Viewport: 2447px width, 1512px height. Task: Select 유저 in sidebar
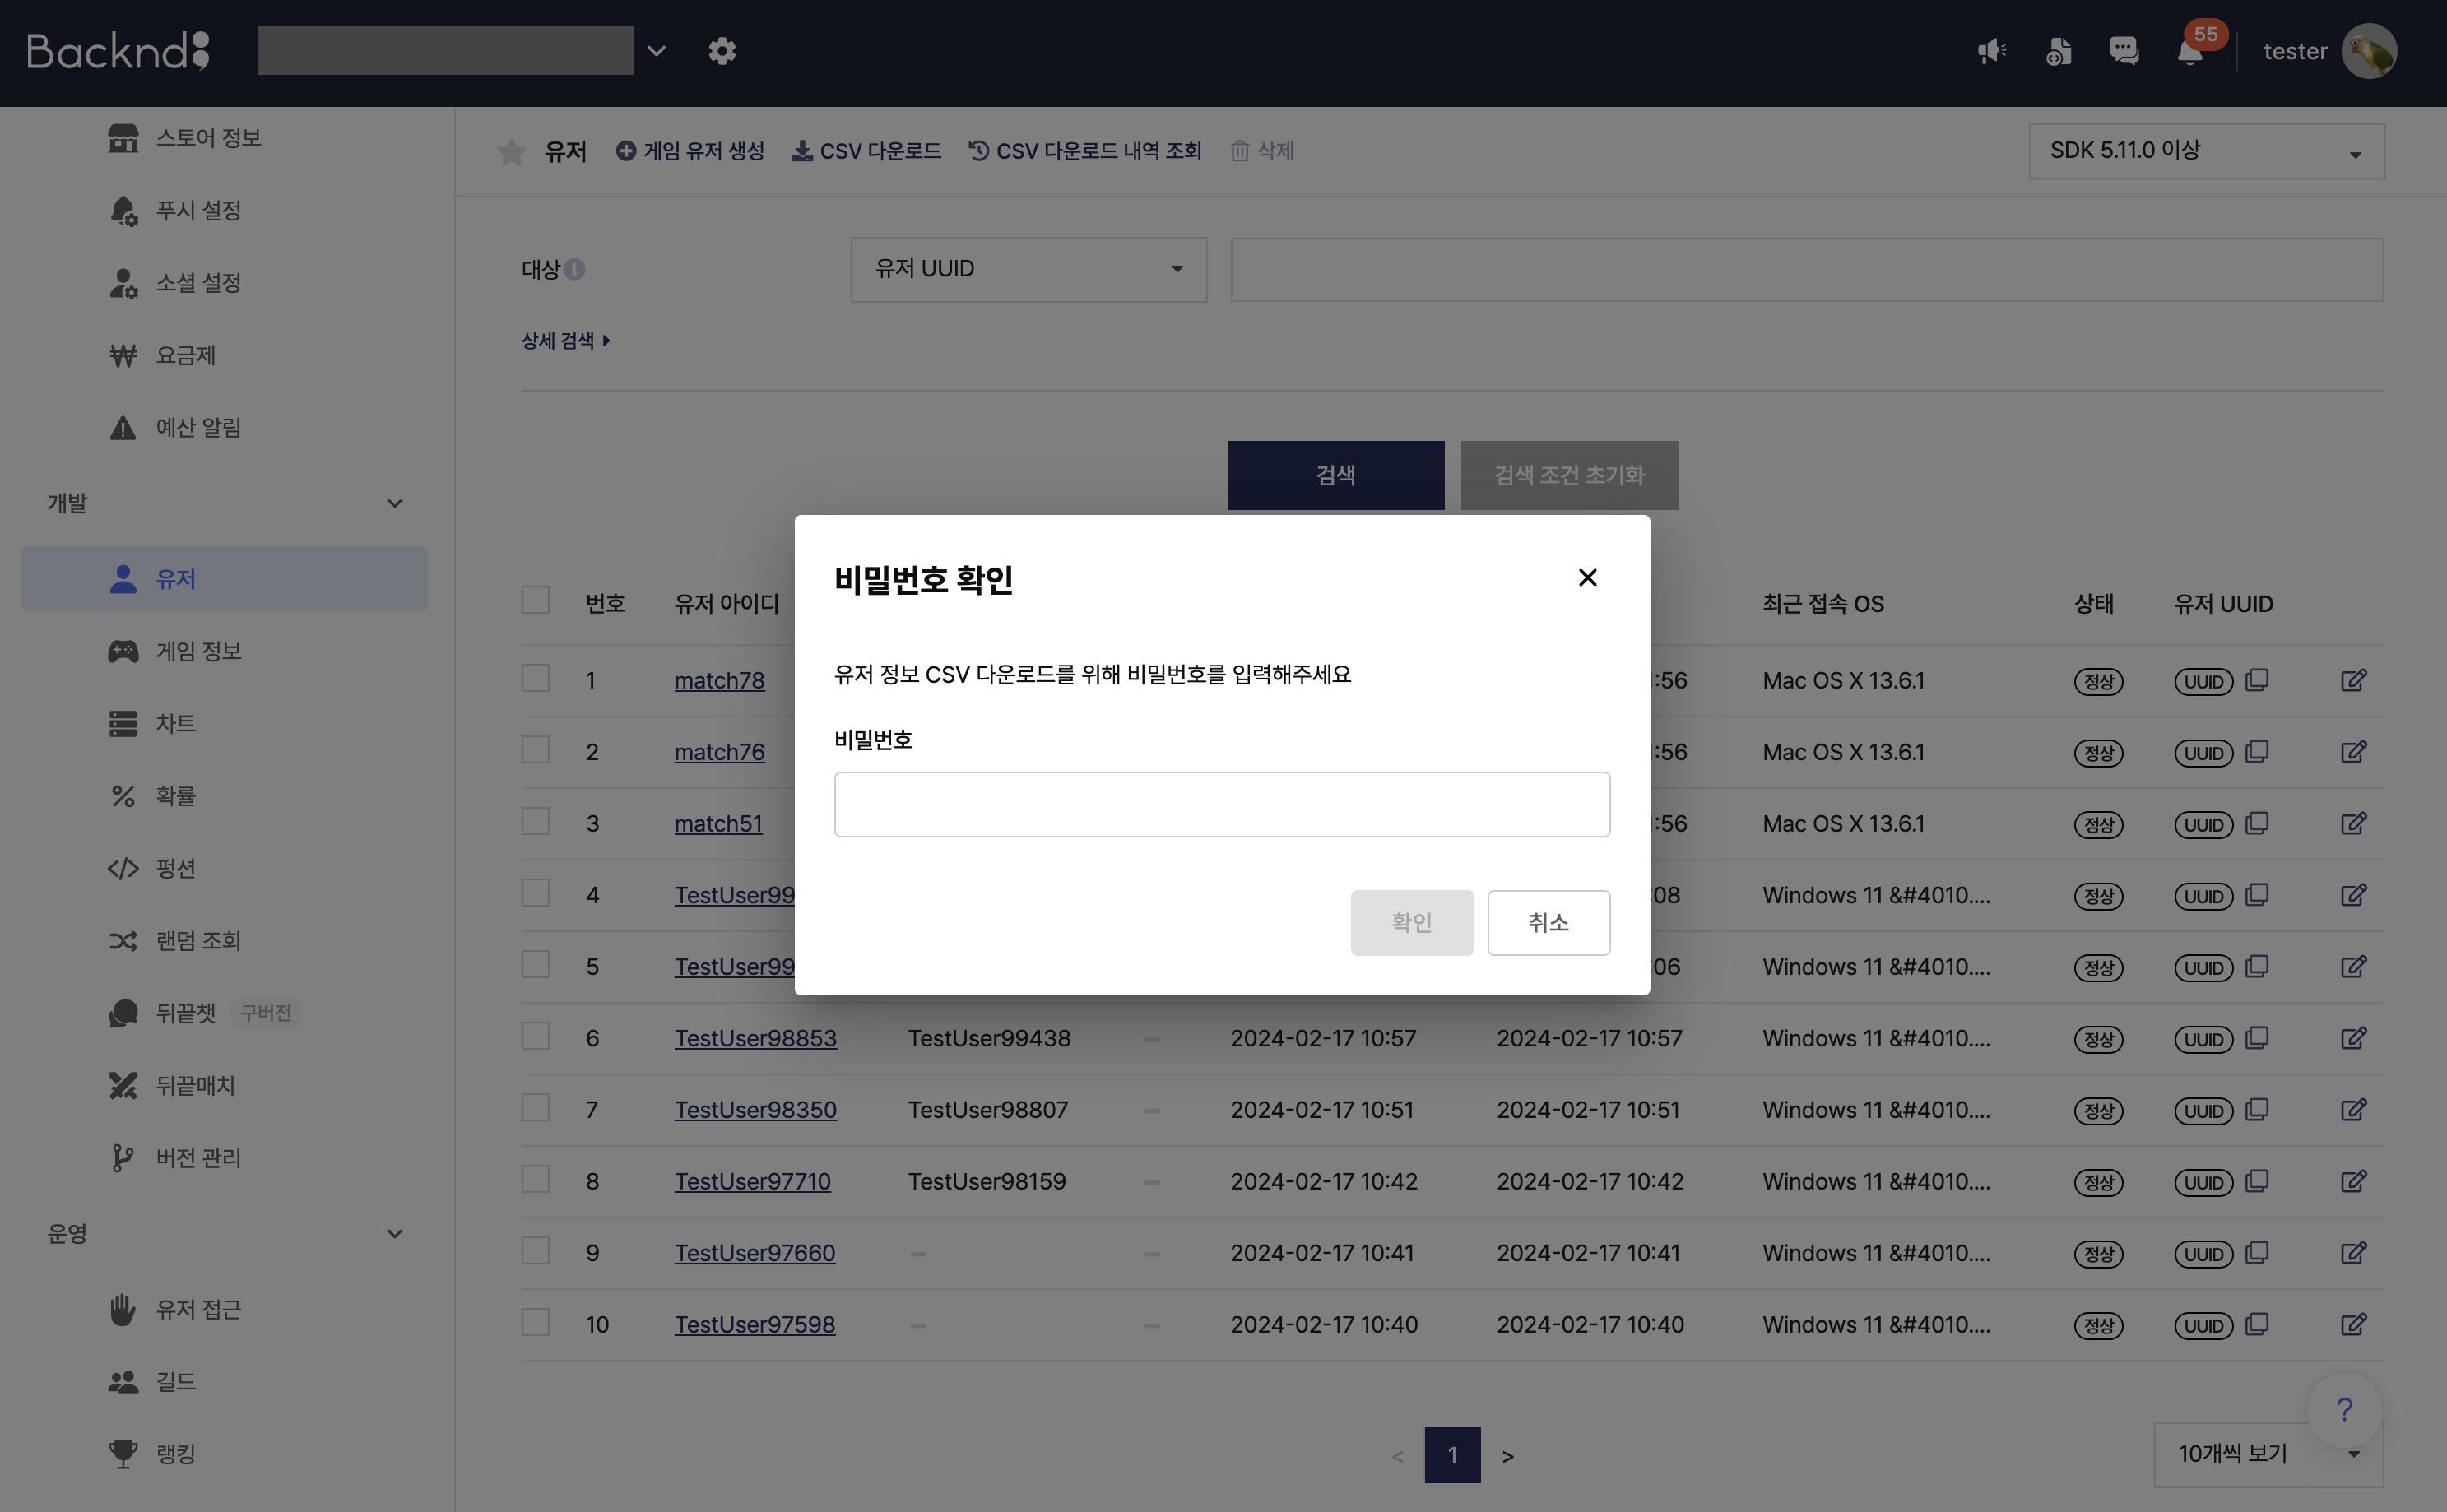[x=224, y=579]
